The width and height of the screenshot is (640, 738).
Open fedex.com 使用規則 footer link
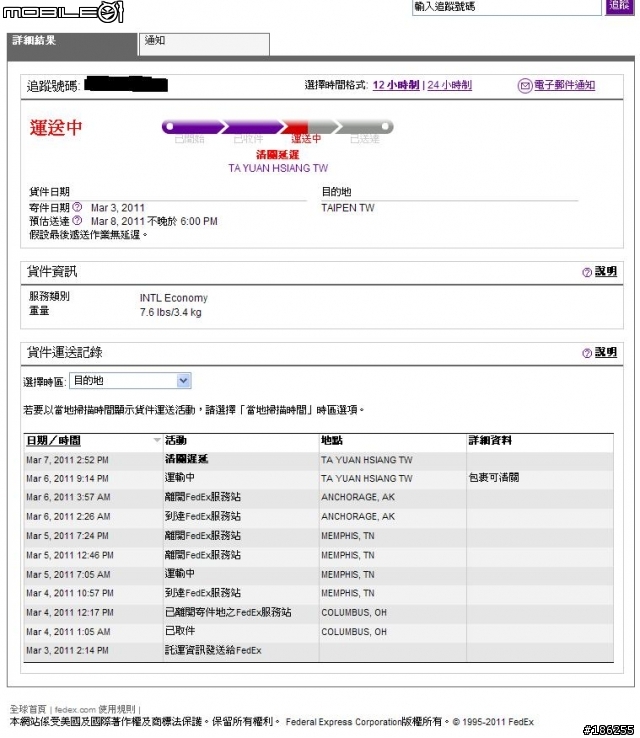tap(96, 709)
